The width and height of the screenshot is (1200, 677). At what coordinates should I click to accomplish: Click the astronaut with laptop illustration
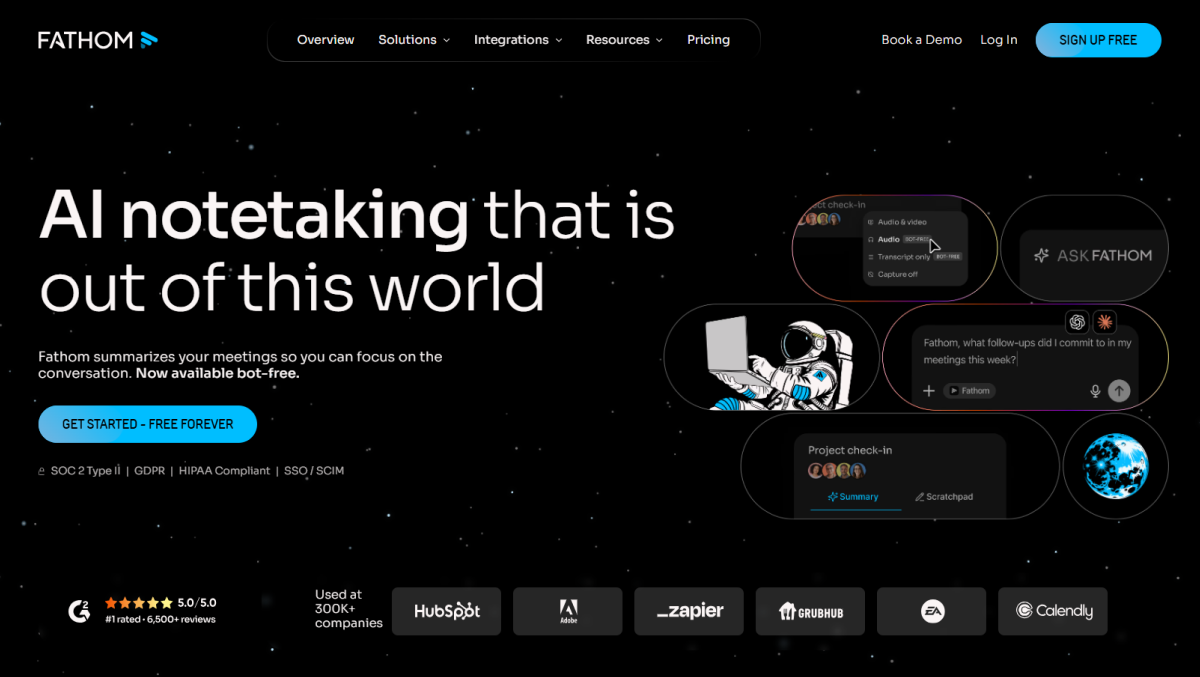point(778,363)
